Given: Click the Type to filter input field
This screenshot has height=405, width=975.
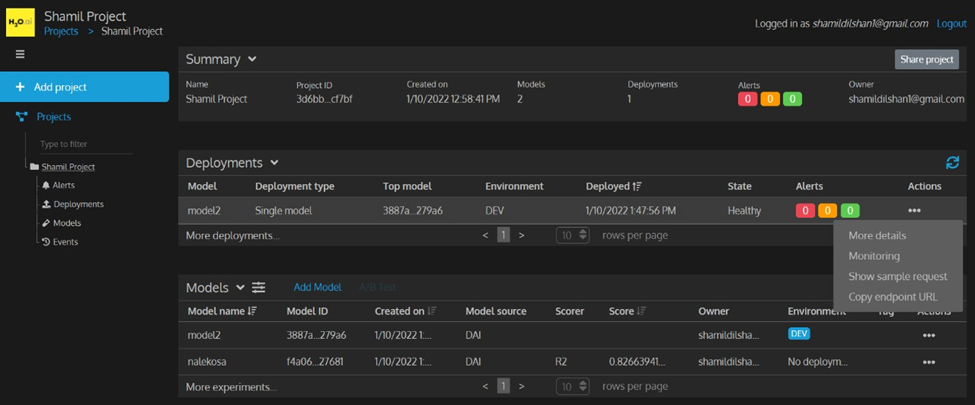Looking at the screenshot, I should (x=84, y=144).
